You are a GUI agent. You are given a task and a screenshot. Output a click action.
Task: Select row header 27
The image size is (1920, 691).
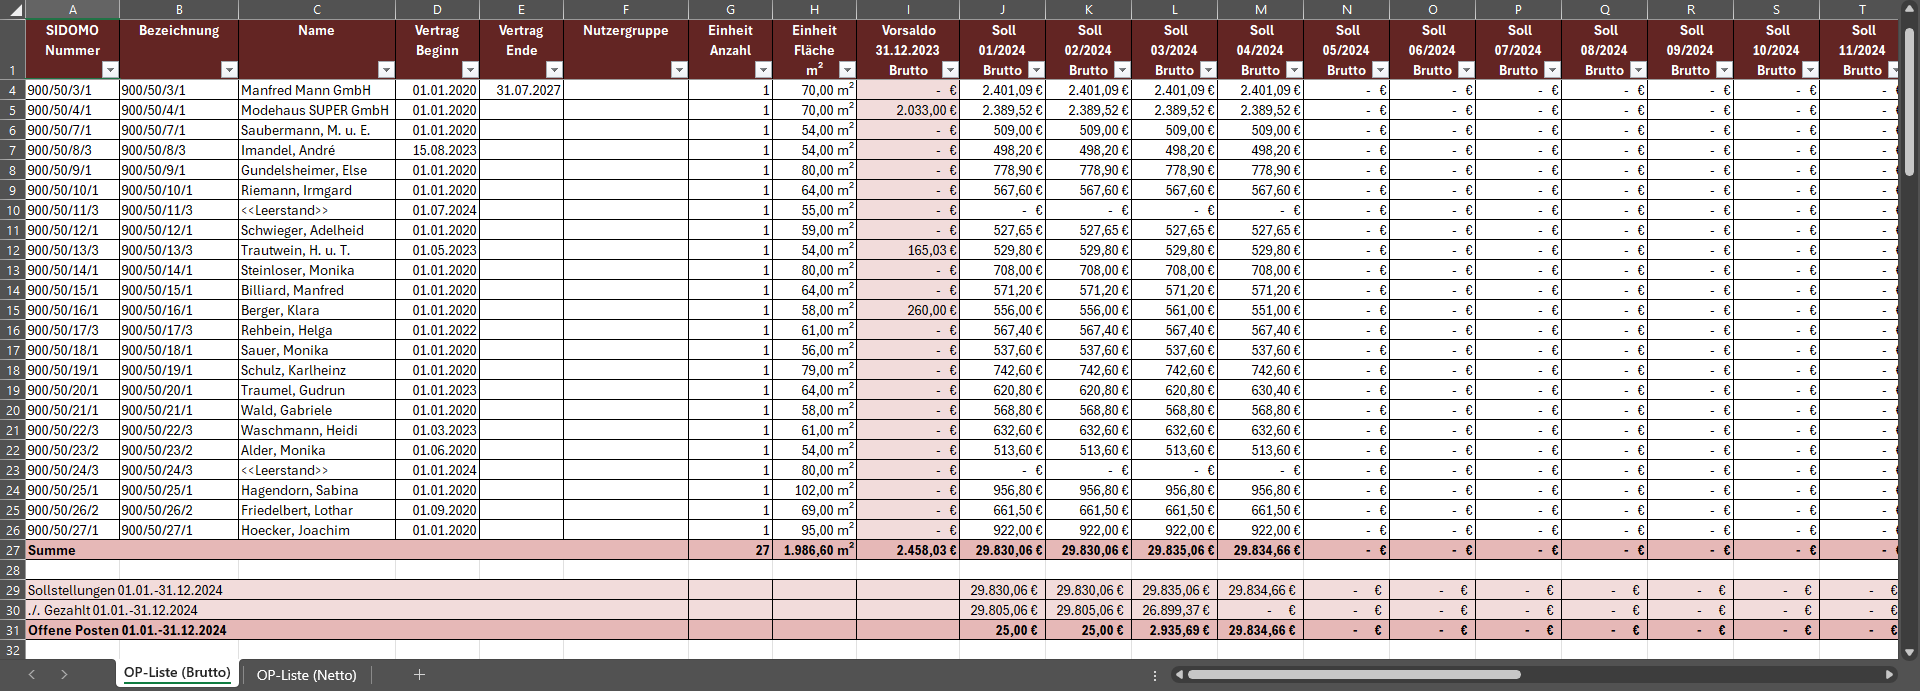coord(12,550)
